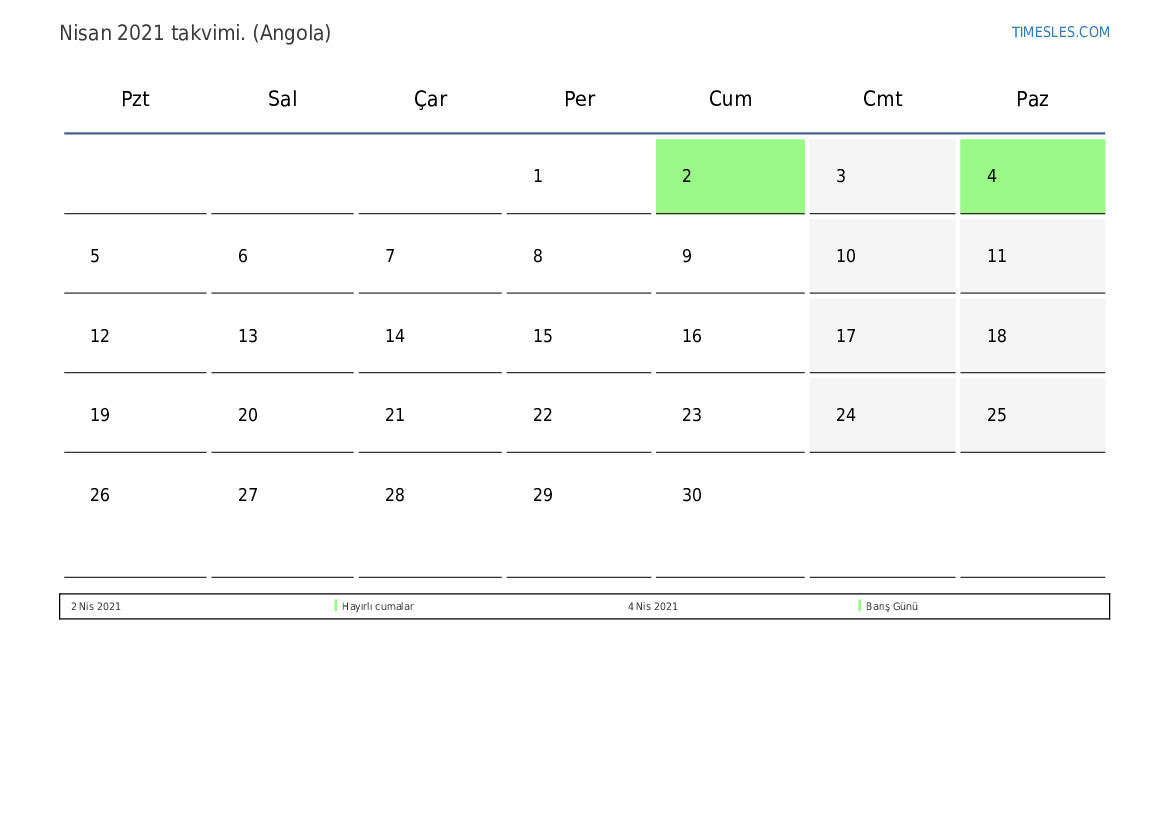Select Saturday the 17th cell
This screenshot has height=827, width=1169.
coord(882,336)
